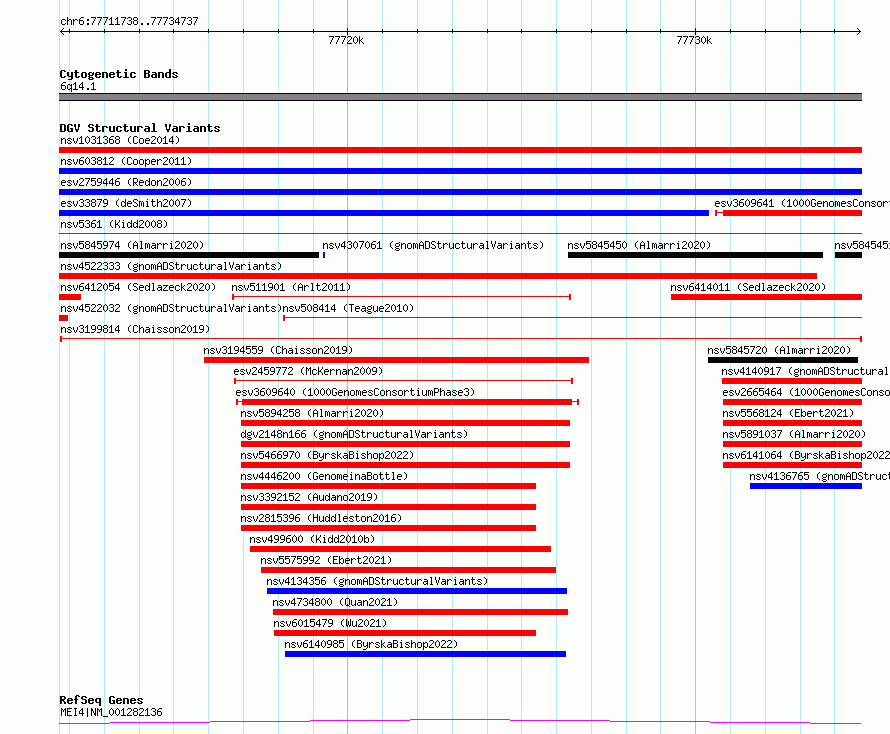Open nsv511901 (Arlt2011) variant label

coord(291,287)
